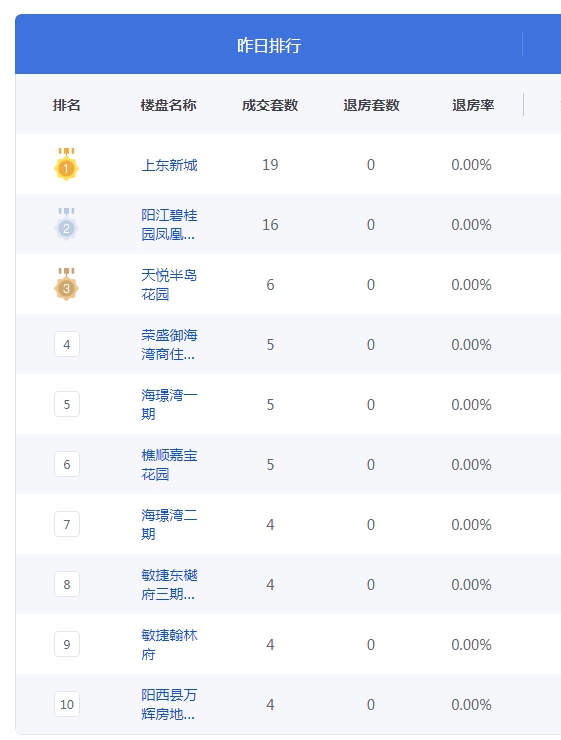Open the 阳江碧桂园凤凰 property link

pyautogui.click(x=169, y=224)
